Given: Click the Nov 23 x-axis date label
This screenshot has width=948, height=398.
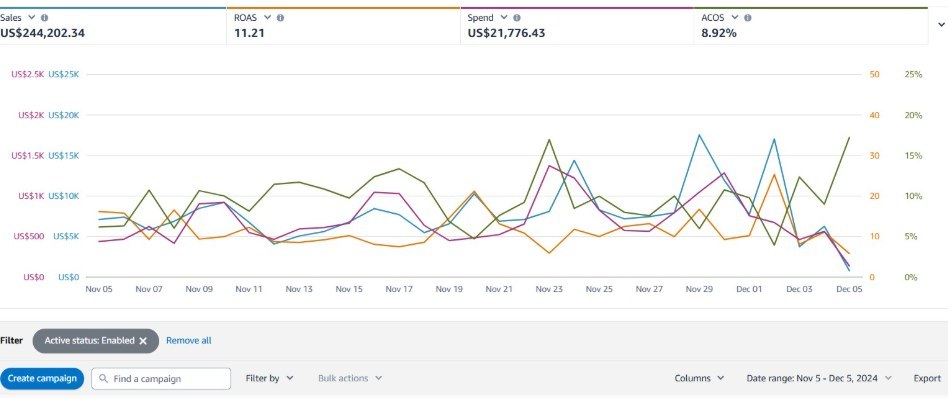Looking at the screenshot, I should 549,289.
